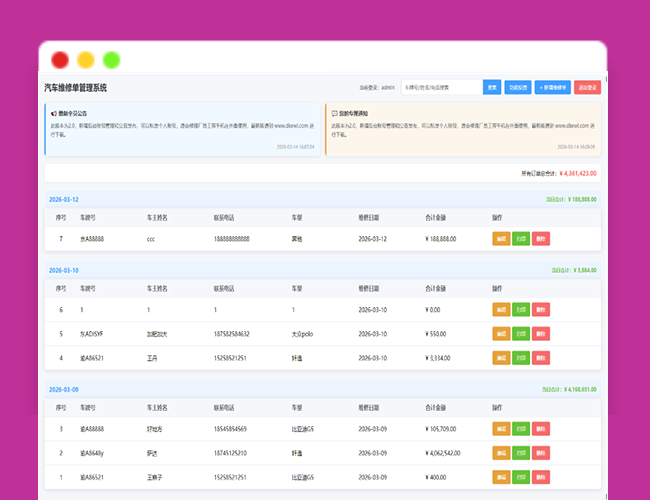Edit the order for owner ccc
Screen dimensions: 650x500
click(501, 239)
